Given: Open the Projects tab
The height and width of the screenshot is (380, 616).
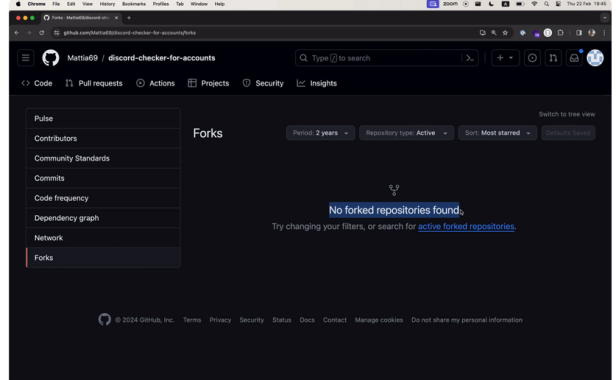Looking at the screenshot, I should click(208, 83).
